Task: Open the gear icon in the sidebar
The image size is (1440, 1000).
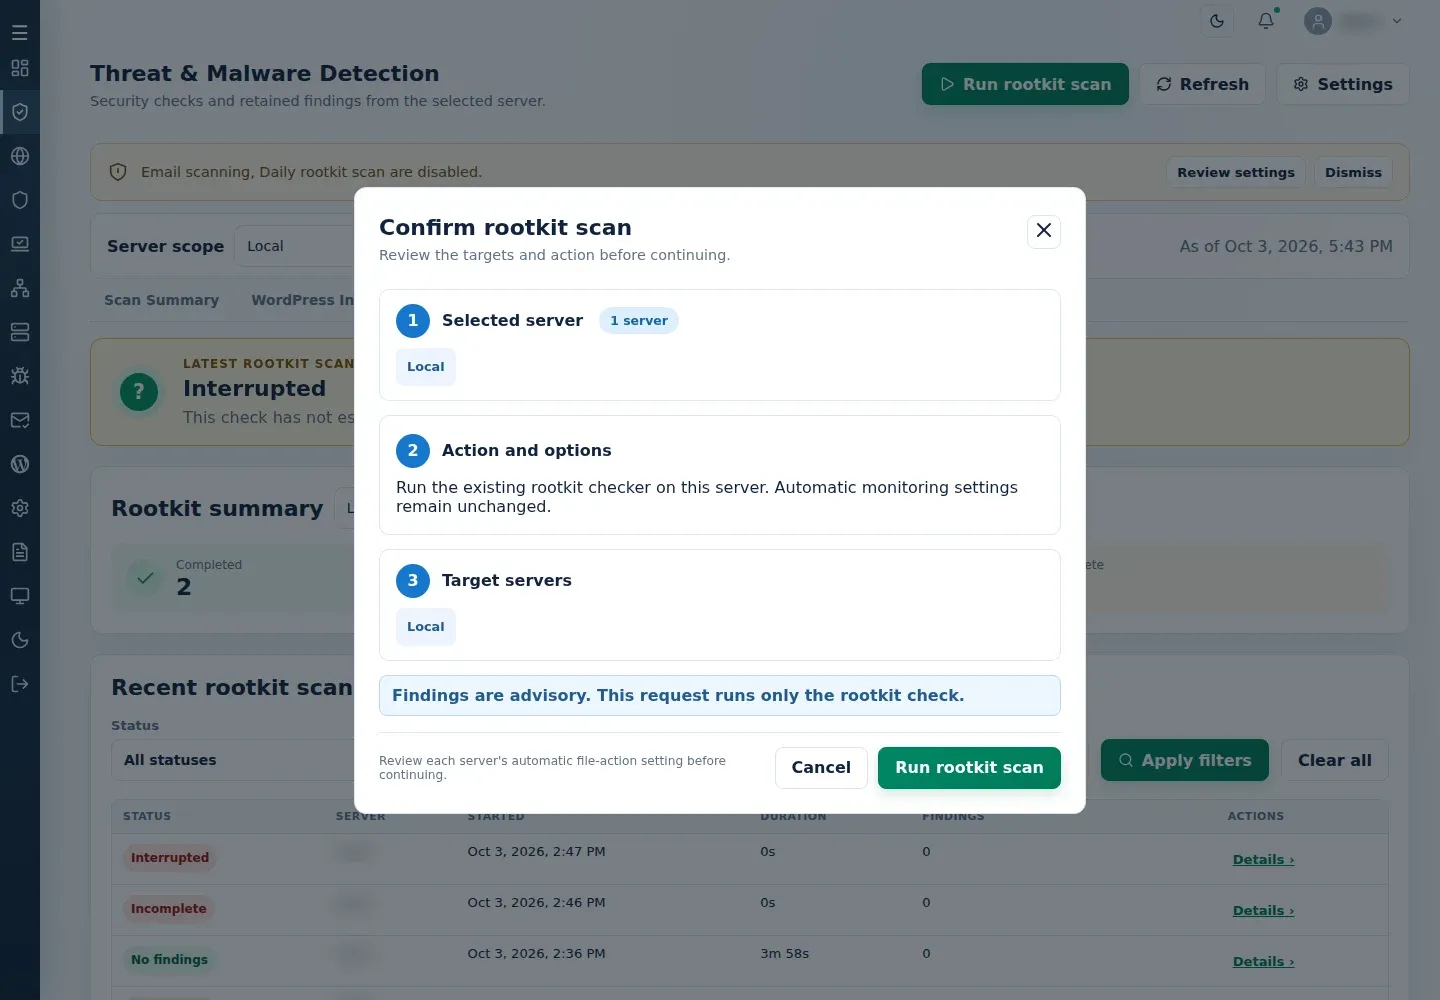Action: coord(20,508)
